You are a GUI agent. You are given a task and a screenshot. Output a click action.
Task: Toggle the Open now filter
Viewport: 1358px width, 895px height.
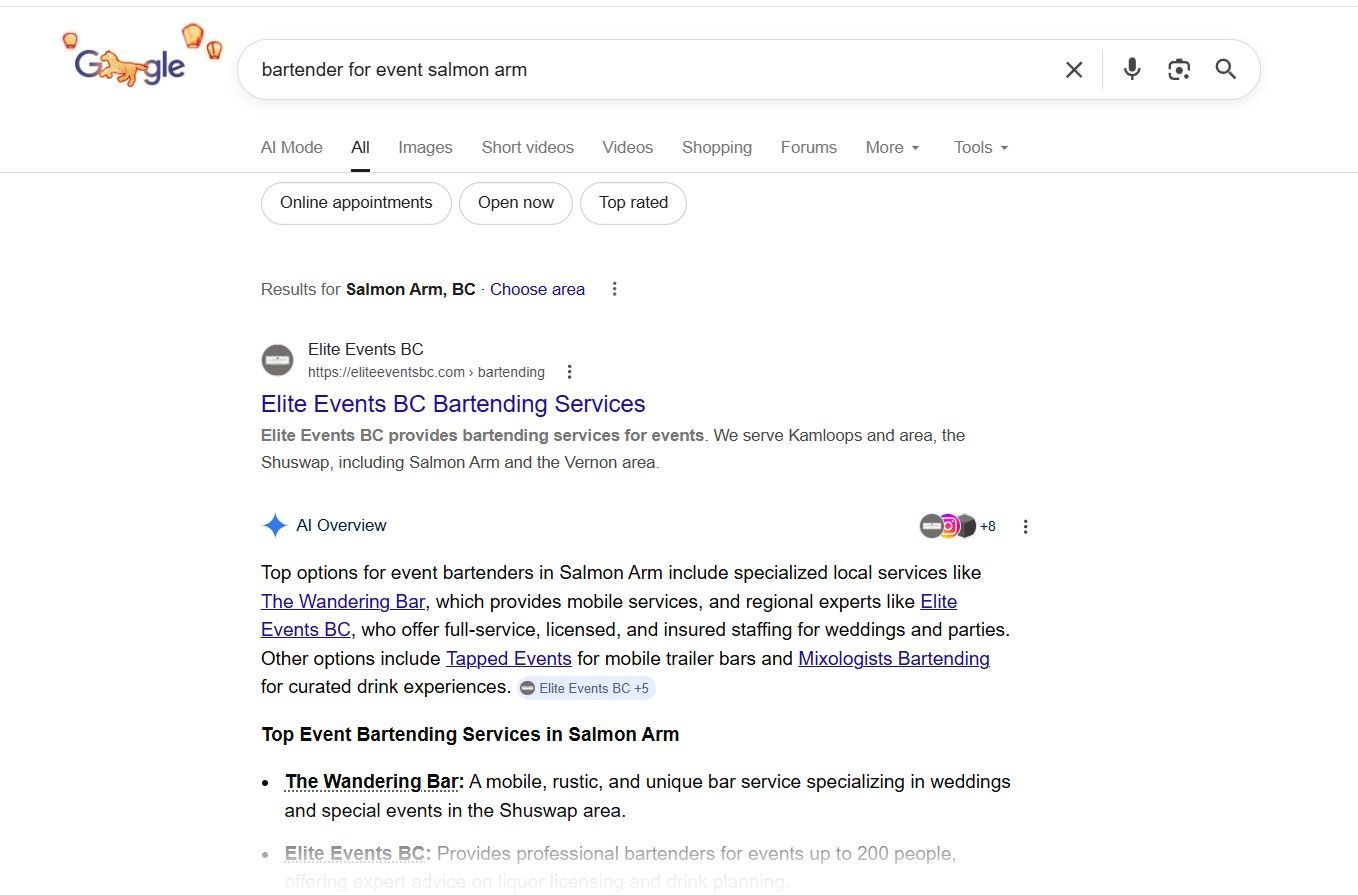coord(515,203)
